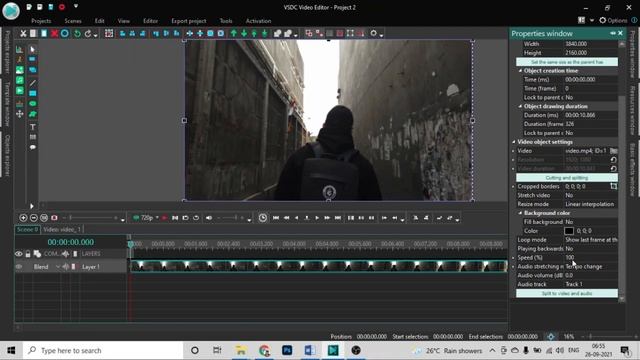Screen dimensions: 640x360
Task: Select the Text tool
Action: click(x=33, y=127)
